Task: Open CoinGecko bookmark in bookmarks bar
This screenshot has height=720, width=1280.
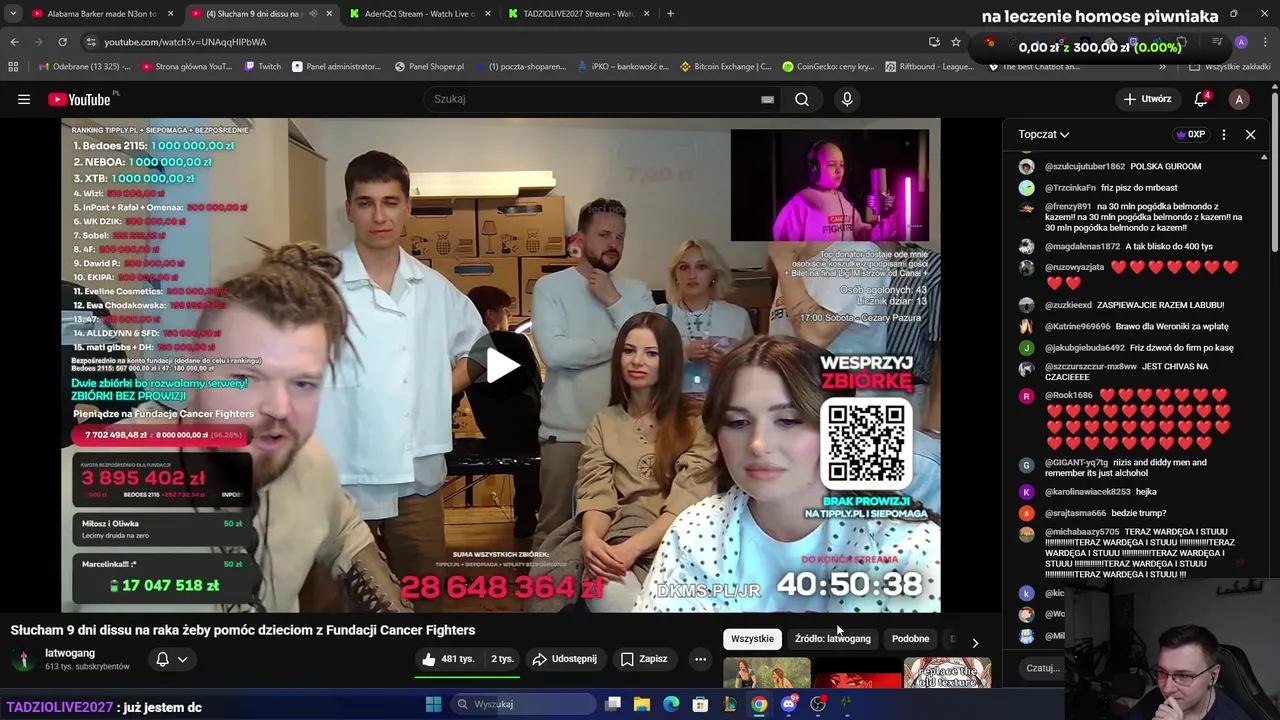Action: click(828, 67)
